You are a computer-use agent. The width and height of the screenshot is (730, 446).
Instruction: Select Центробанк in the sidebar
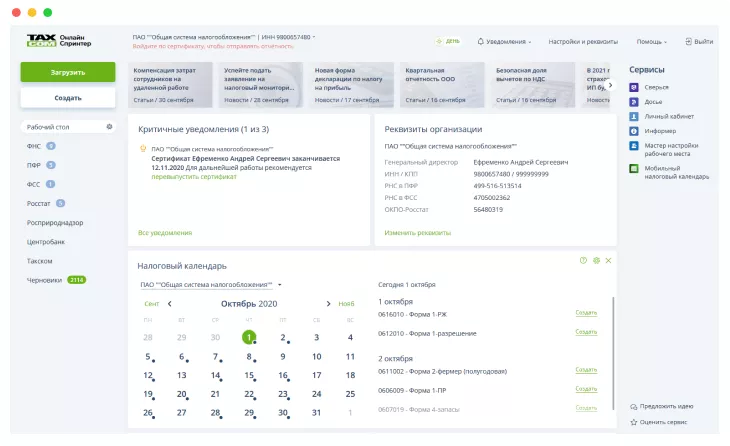tap(46, 242)
